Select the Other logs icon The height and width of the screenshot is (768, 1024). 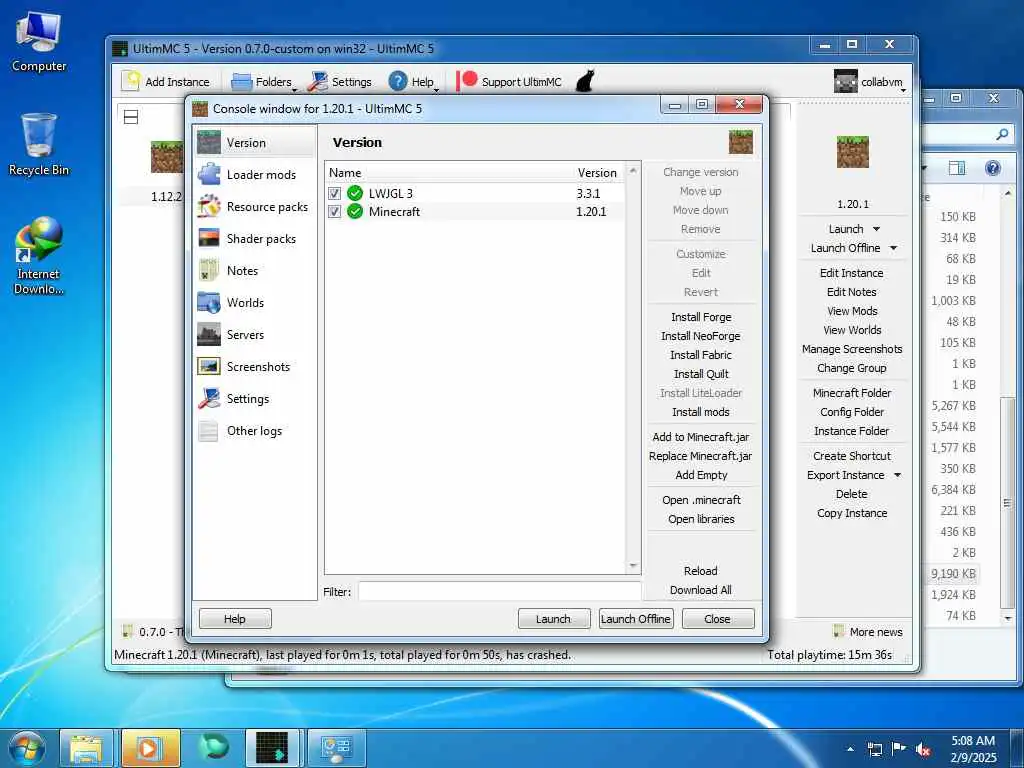[x=209, y=430]
